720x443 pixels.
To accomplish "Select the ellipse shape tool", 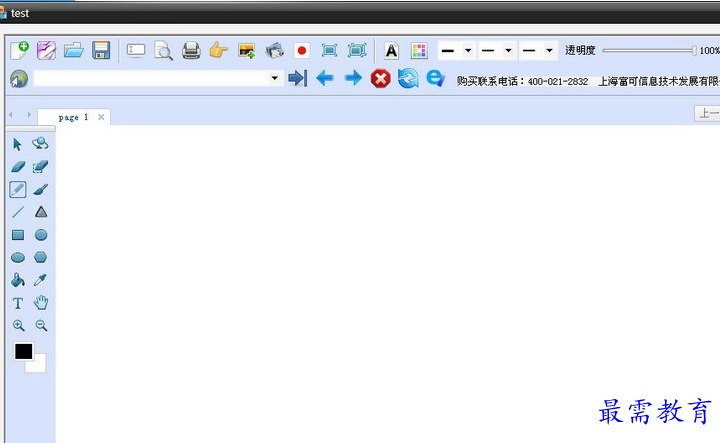I will click(x=18, y=258).
